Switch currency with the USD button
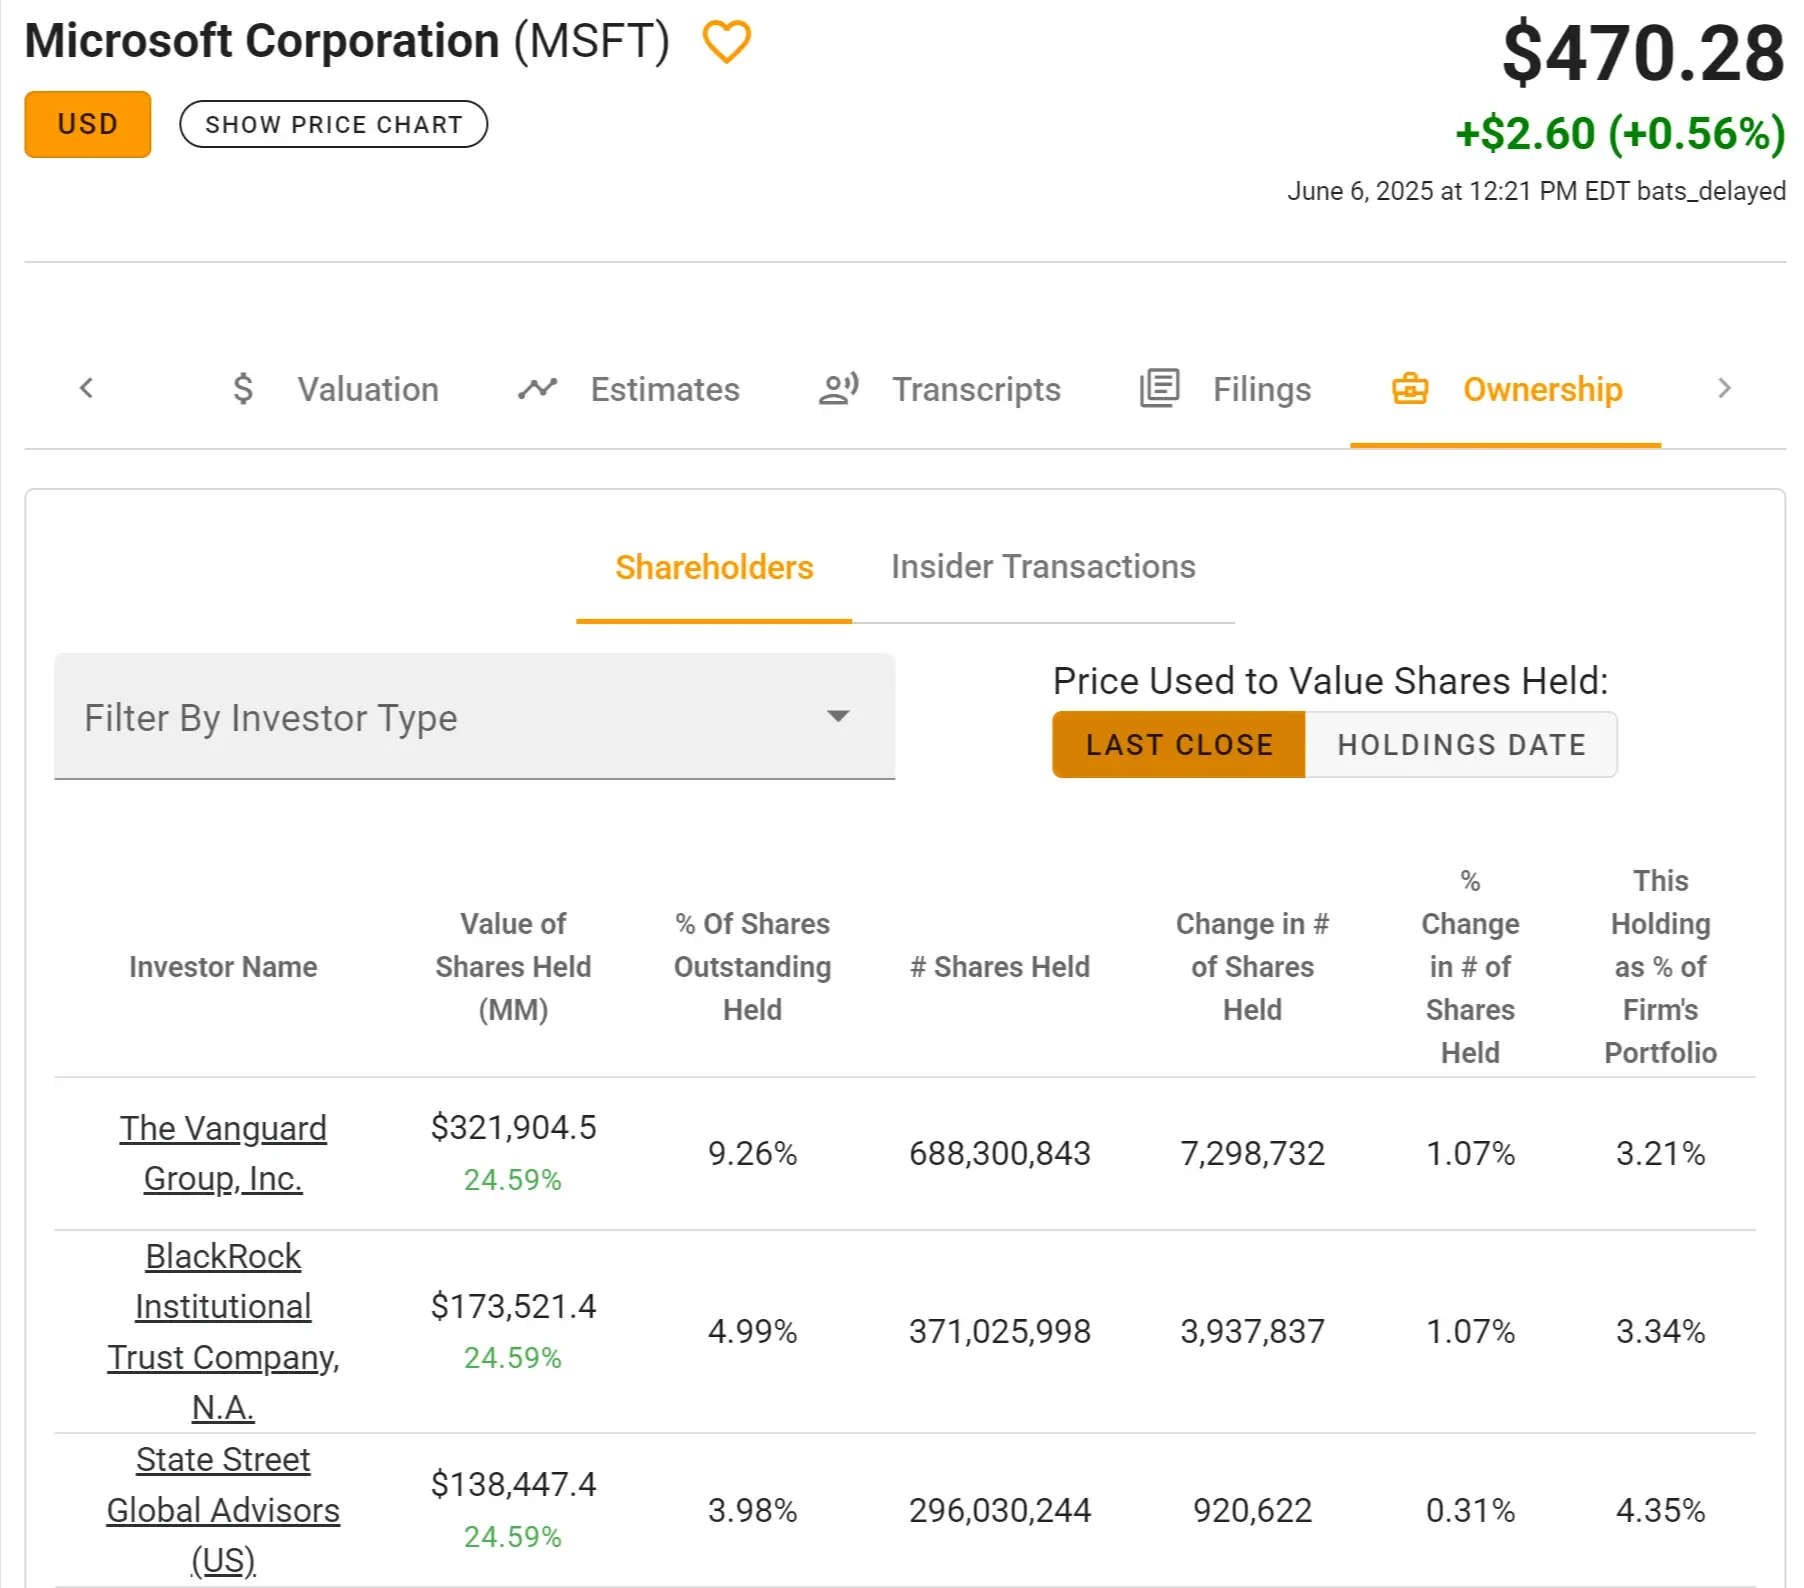 88,124
